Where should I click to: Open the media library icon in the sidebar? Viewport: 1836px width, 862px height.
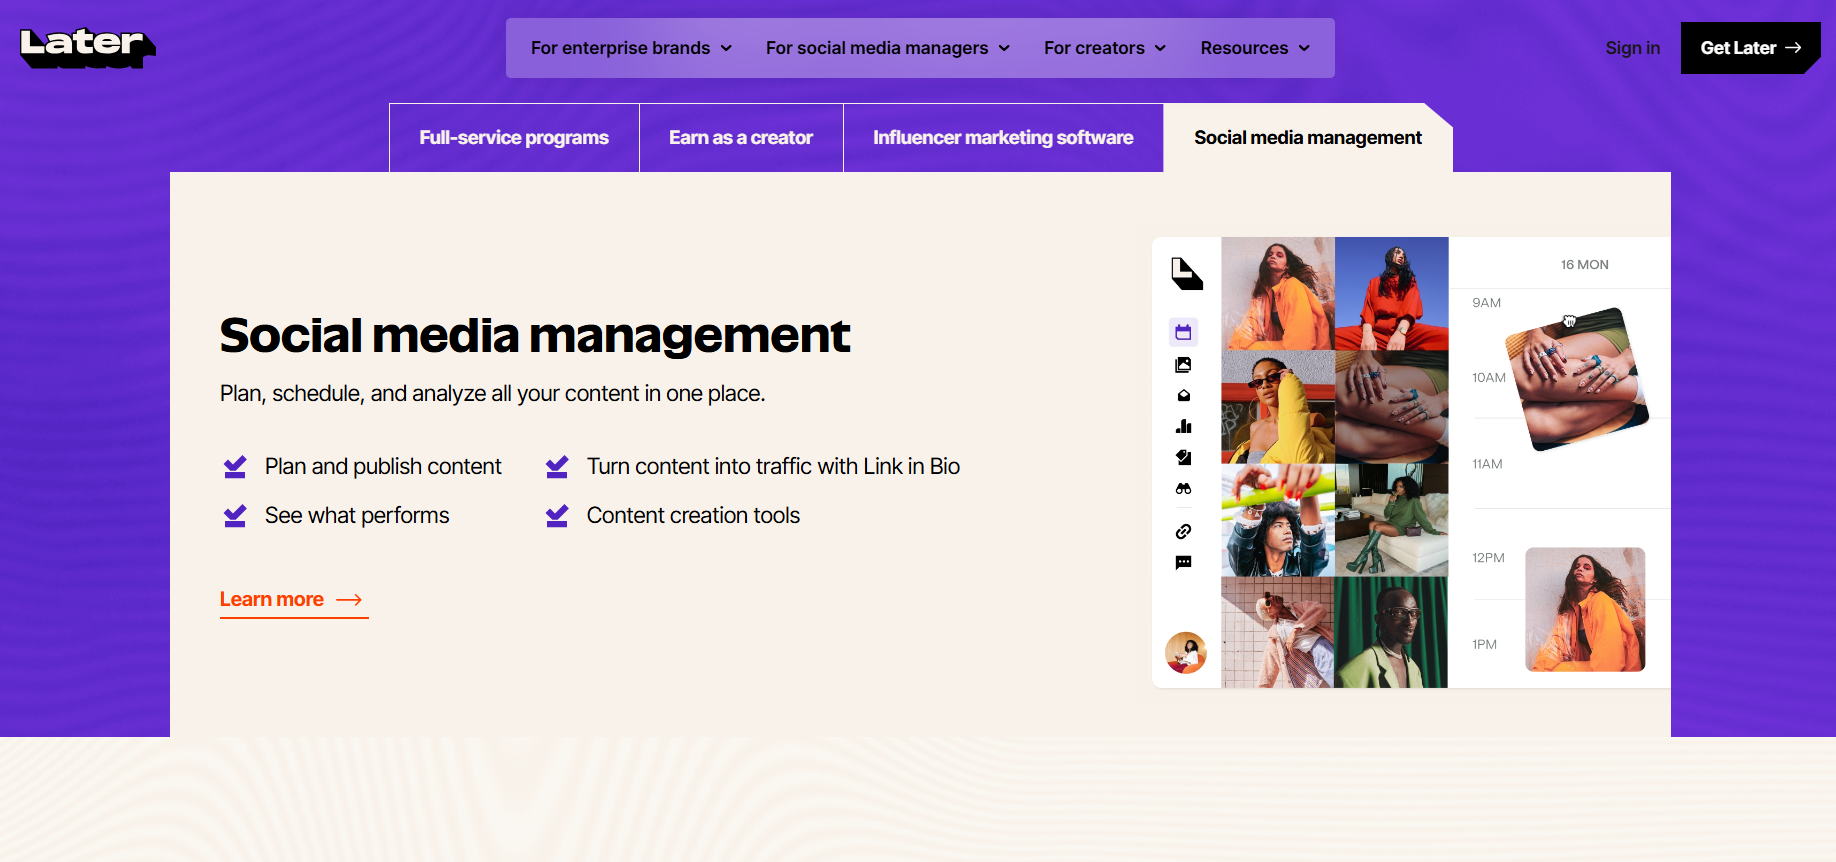[1183, 365]
